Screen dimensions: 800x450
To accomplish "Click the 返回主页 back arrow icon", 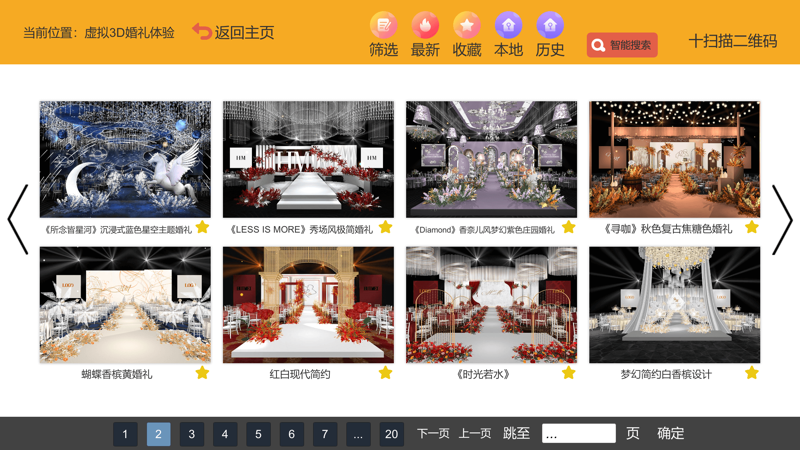I will [202, 32].
